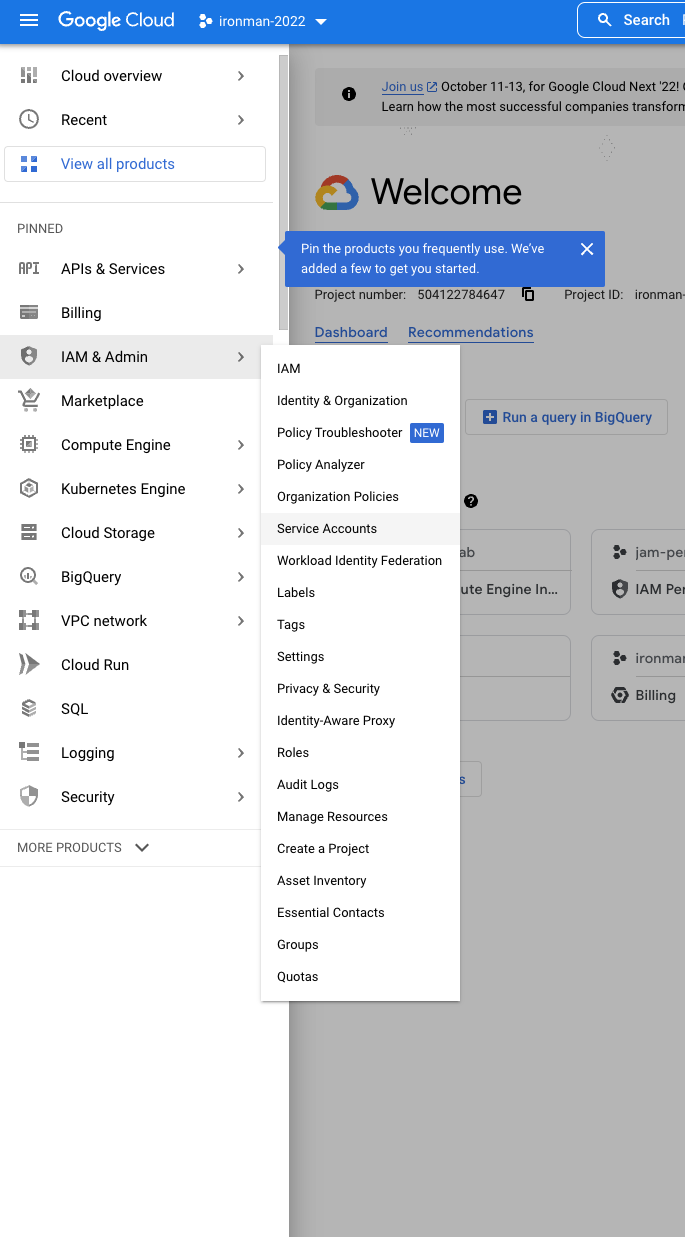Expand the Cloud overview submenu arrow
Screen dimensions: 685x1237
coord(241,76)
